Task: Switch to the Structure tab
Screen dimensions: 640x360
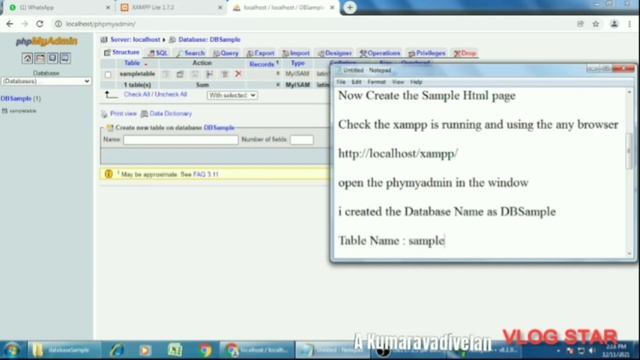Action: pos(122,53)
